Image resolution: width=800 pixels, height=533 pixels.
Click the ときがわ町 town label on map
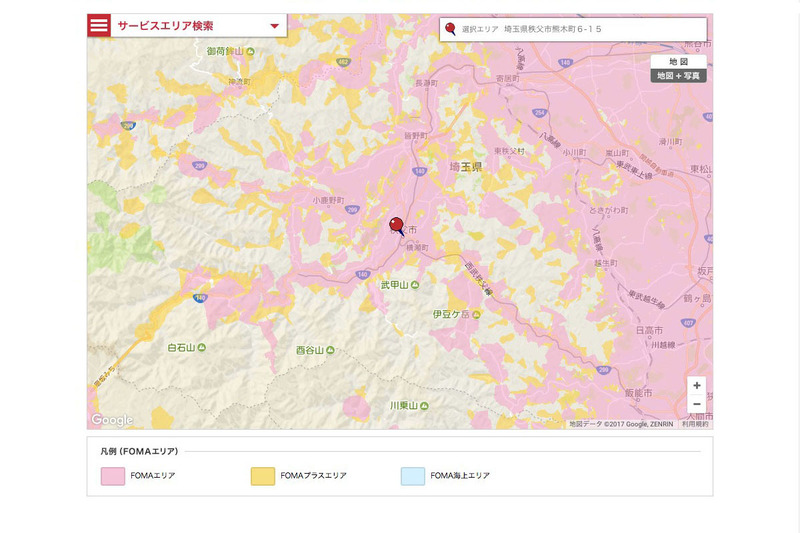click(609, 210)
